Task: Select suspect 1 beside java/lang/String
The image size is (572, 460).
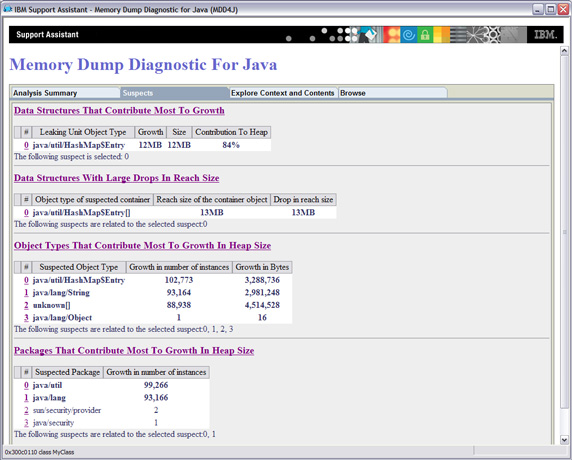Action: 26,293
